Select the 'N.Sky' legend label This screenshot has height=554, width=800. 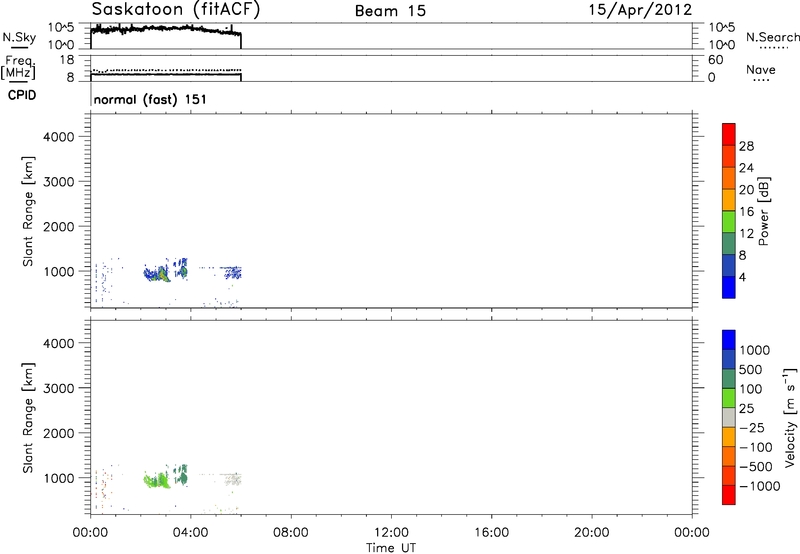point(19,37)
